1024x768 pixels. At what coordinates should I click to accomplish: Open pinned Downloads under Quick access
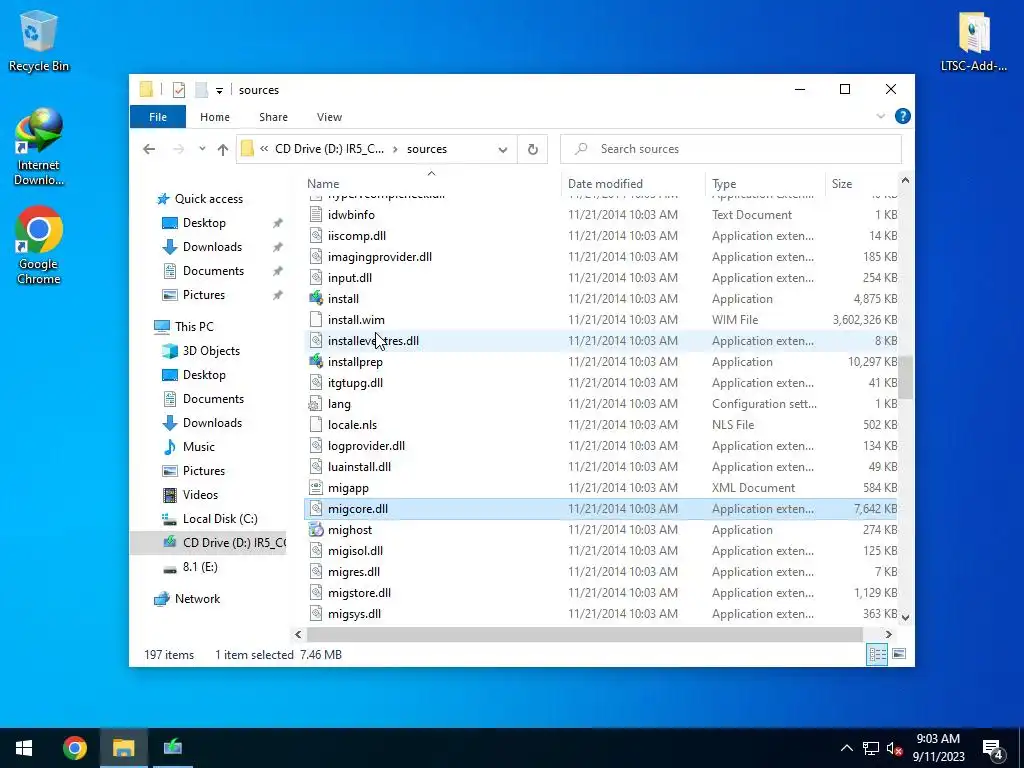(x=212, y=247)
